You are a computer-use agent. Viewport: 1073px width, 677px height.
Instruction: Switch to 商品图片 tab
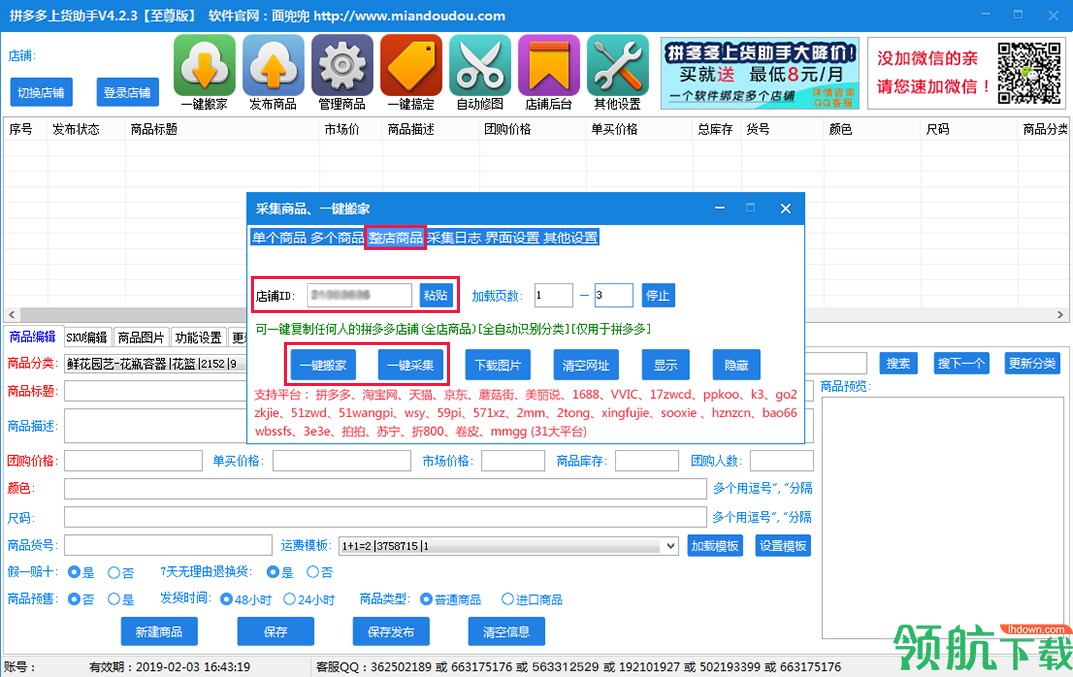click(x=141, y=337)
